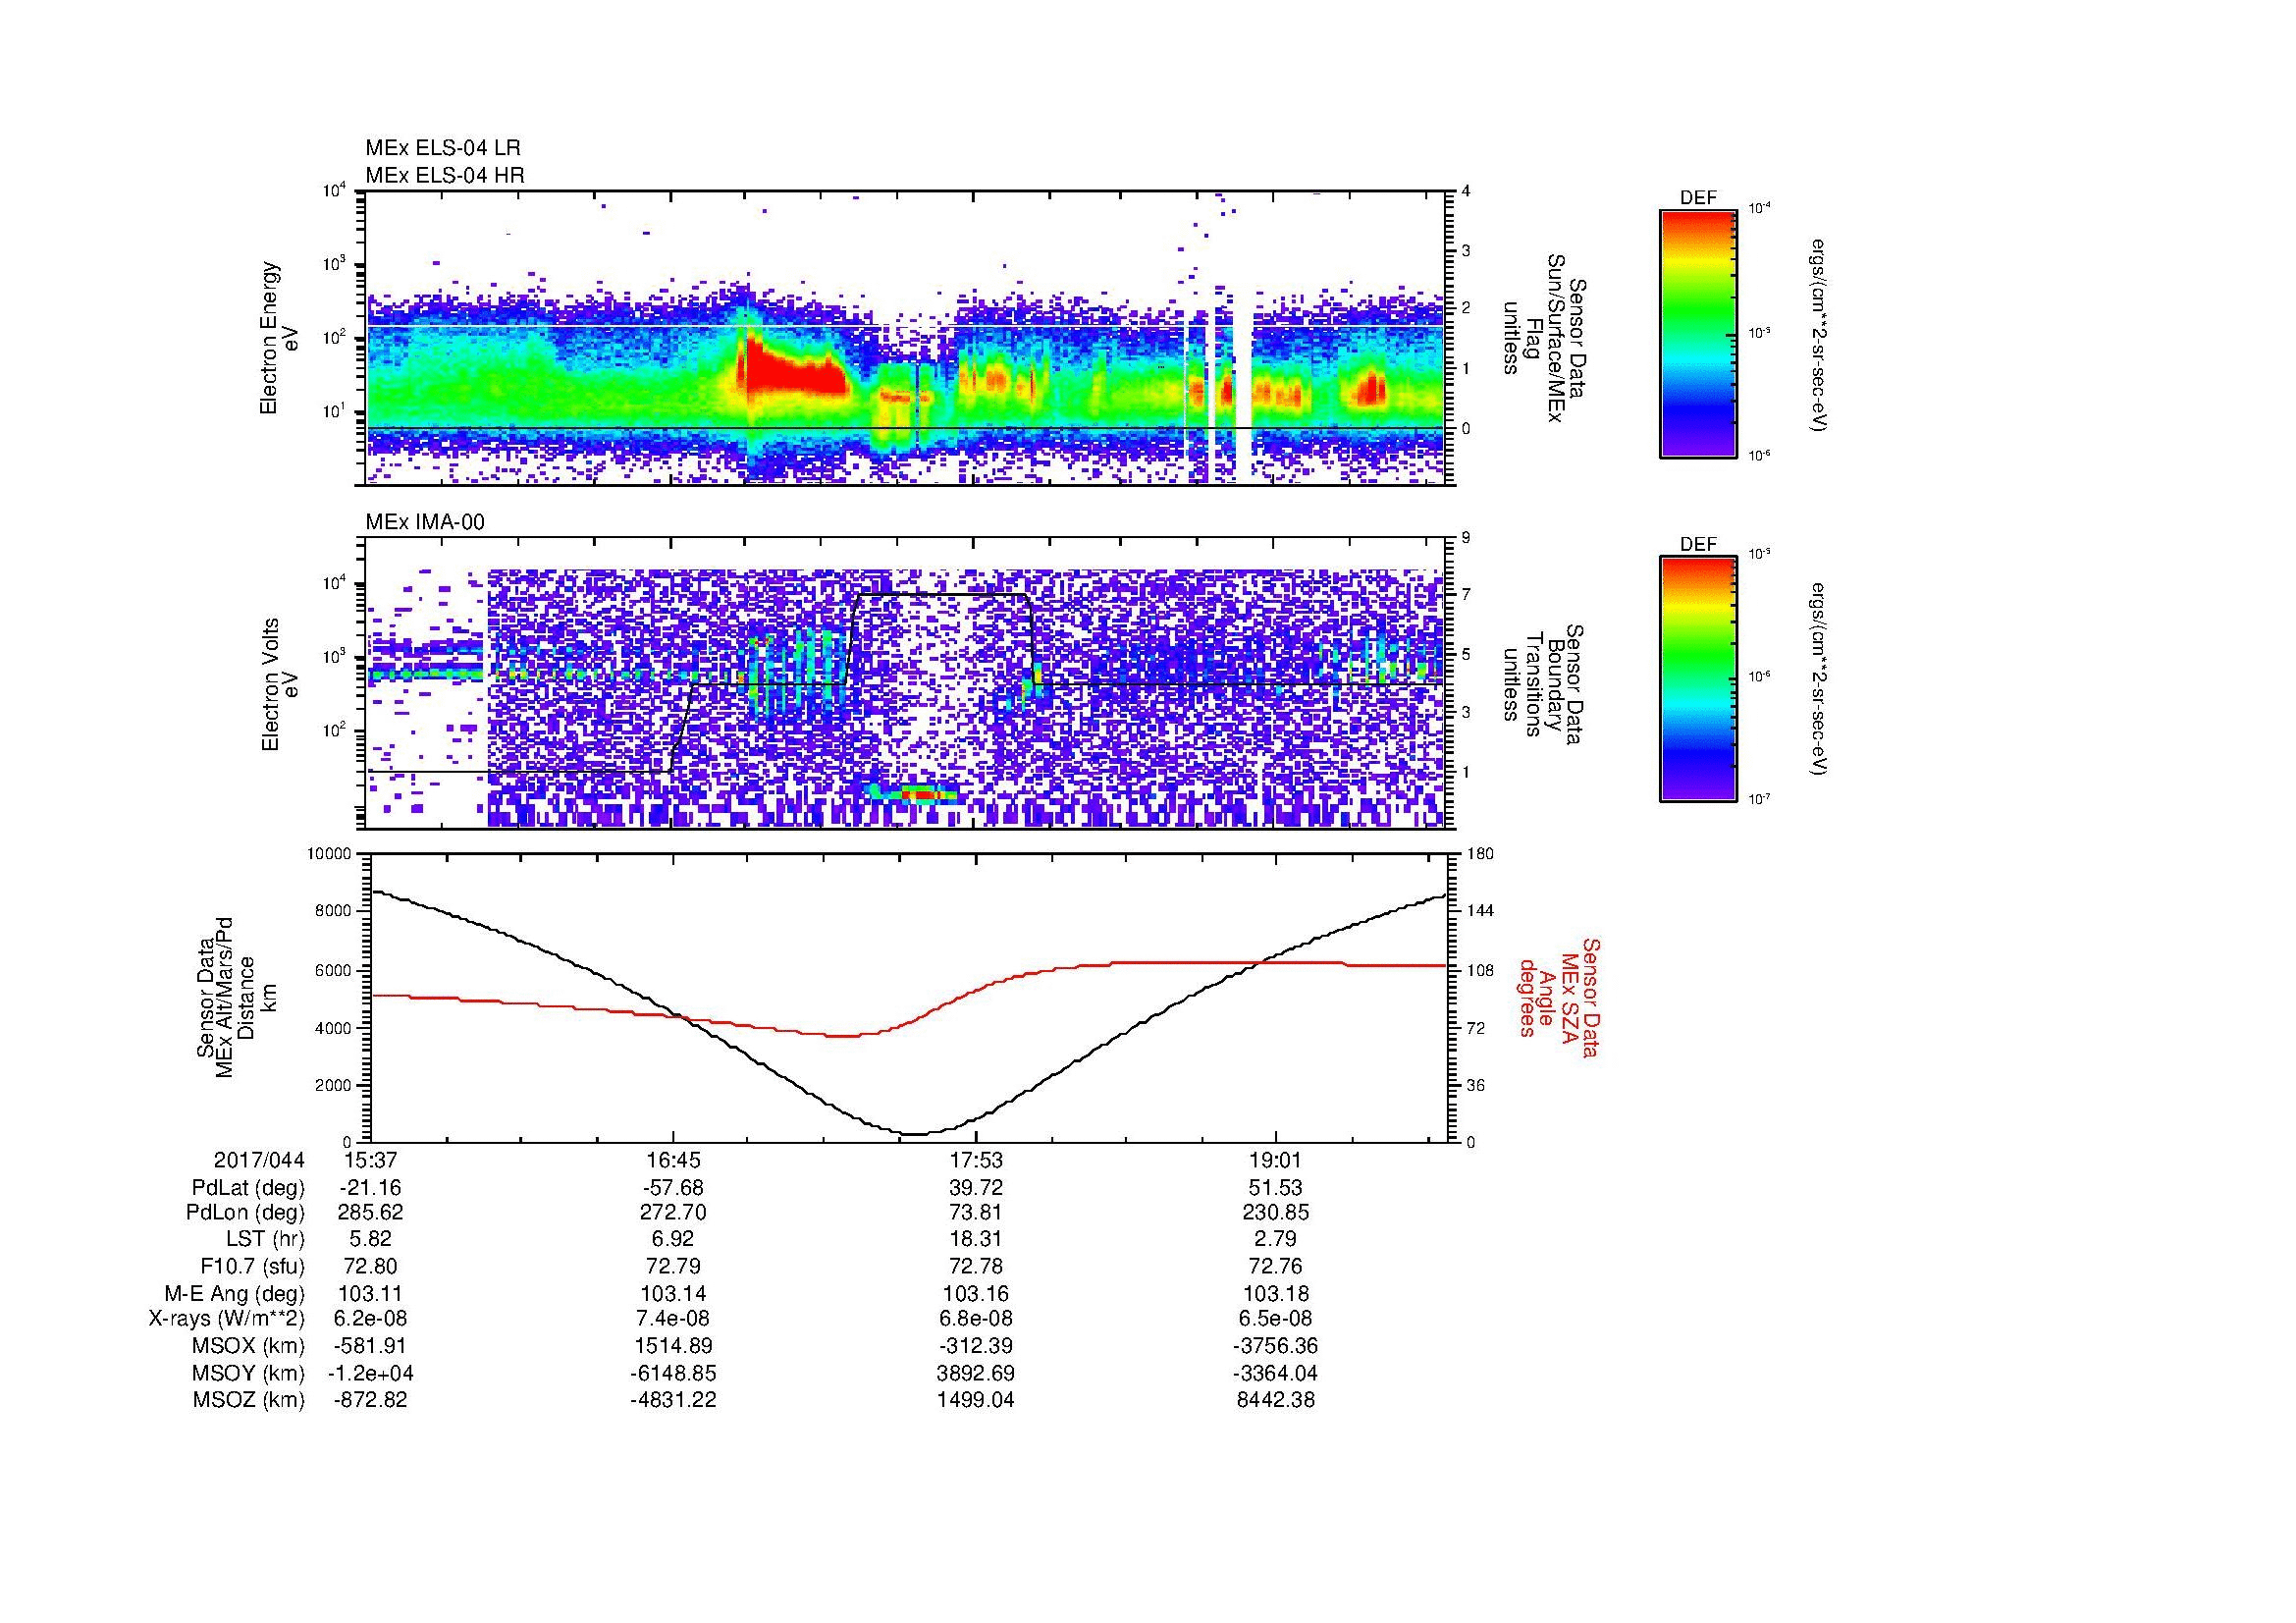This screenshot has width=2296, height=1623.
Task: Click PdLat value 51.53
Action: pos(1276,1187)
